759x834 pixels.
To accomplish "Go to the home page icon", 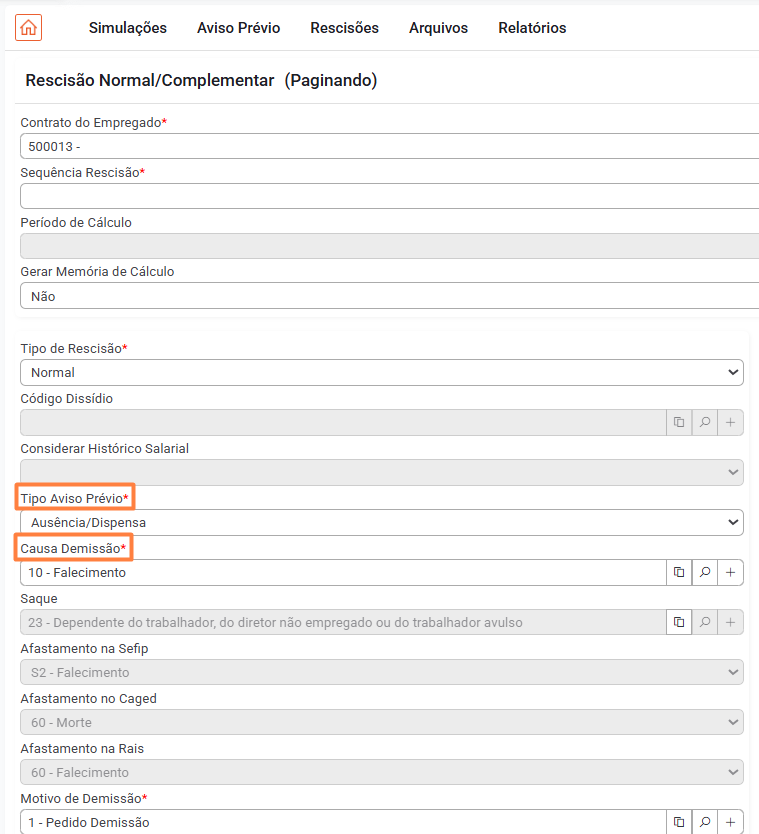I will [x=28, y=28].
